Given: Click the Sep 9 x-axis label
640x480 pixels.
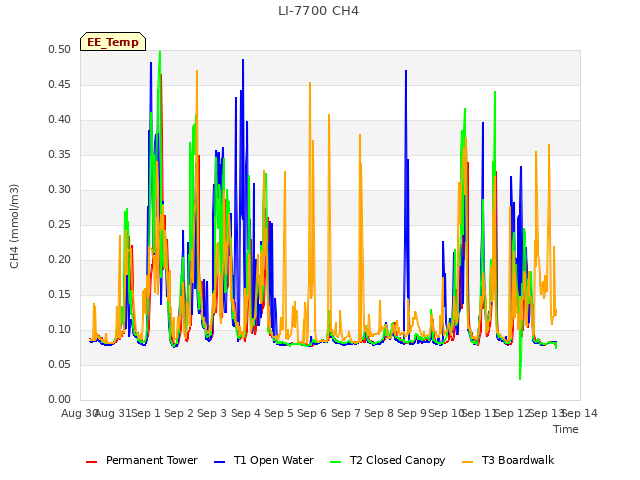Looking at the screenshot, I should (412, 413).
